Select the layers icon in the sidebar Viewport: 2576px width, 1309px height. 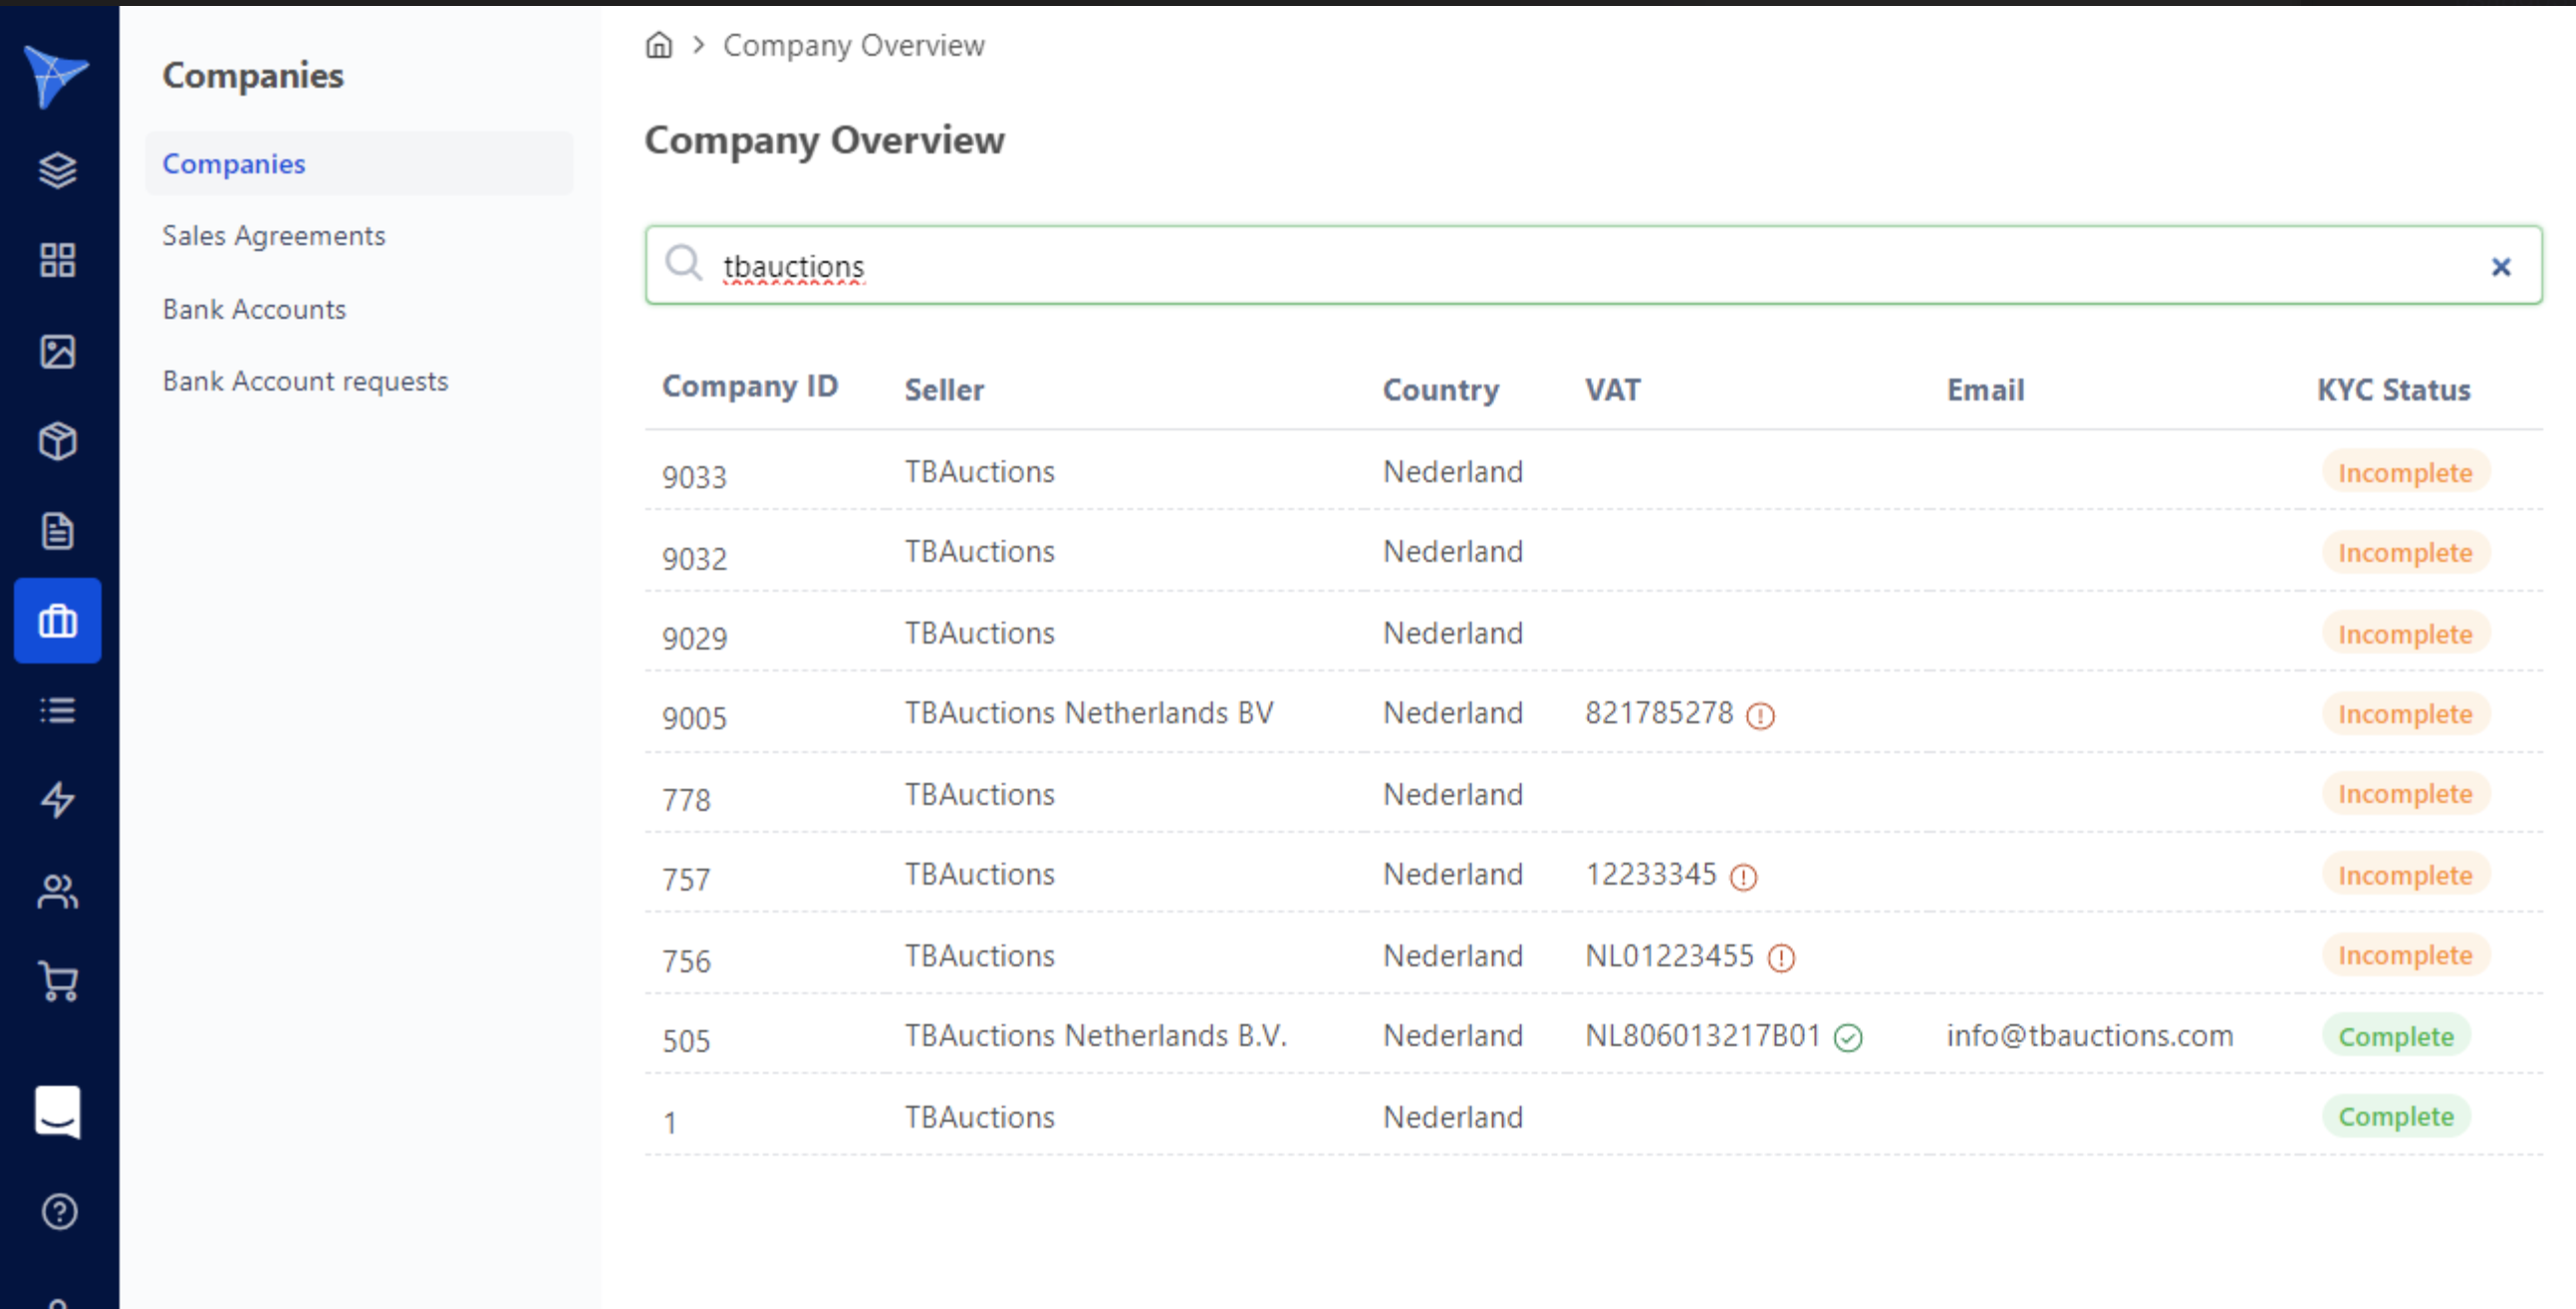pyautogui.click(x=57, y=170)
